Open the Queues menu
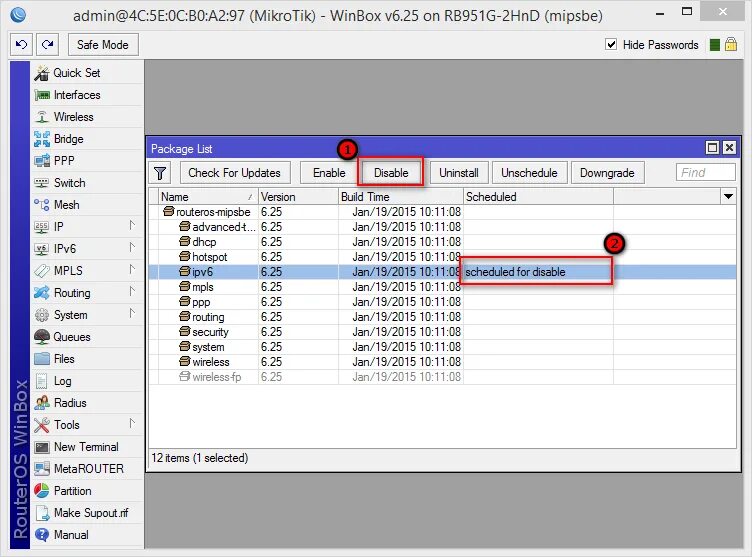 [x=88, y=337]
